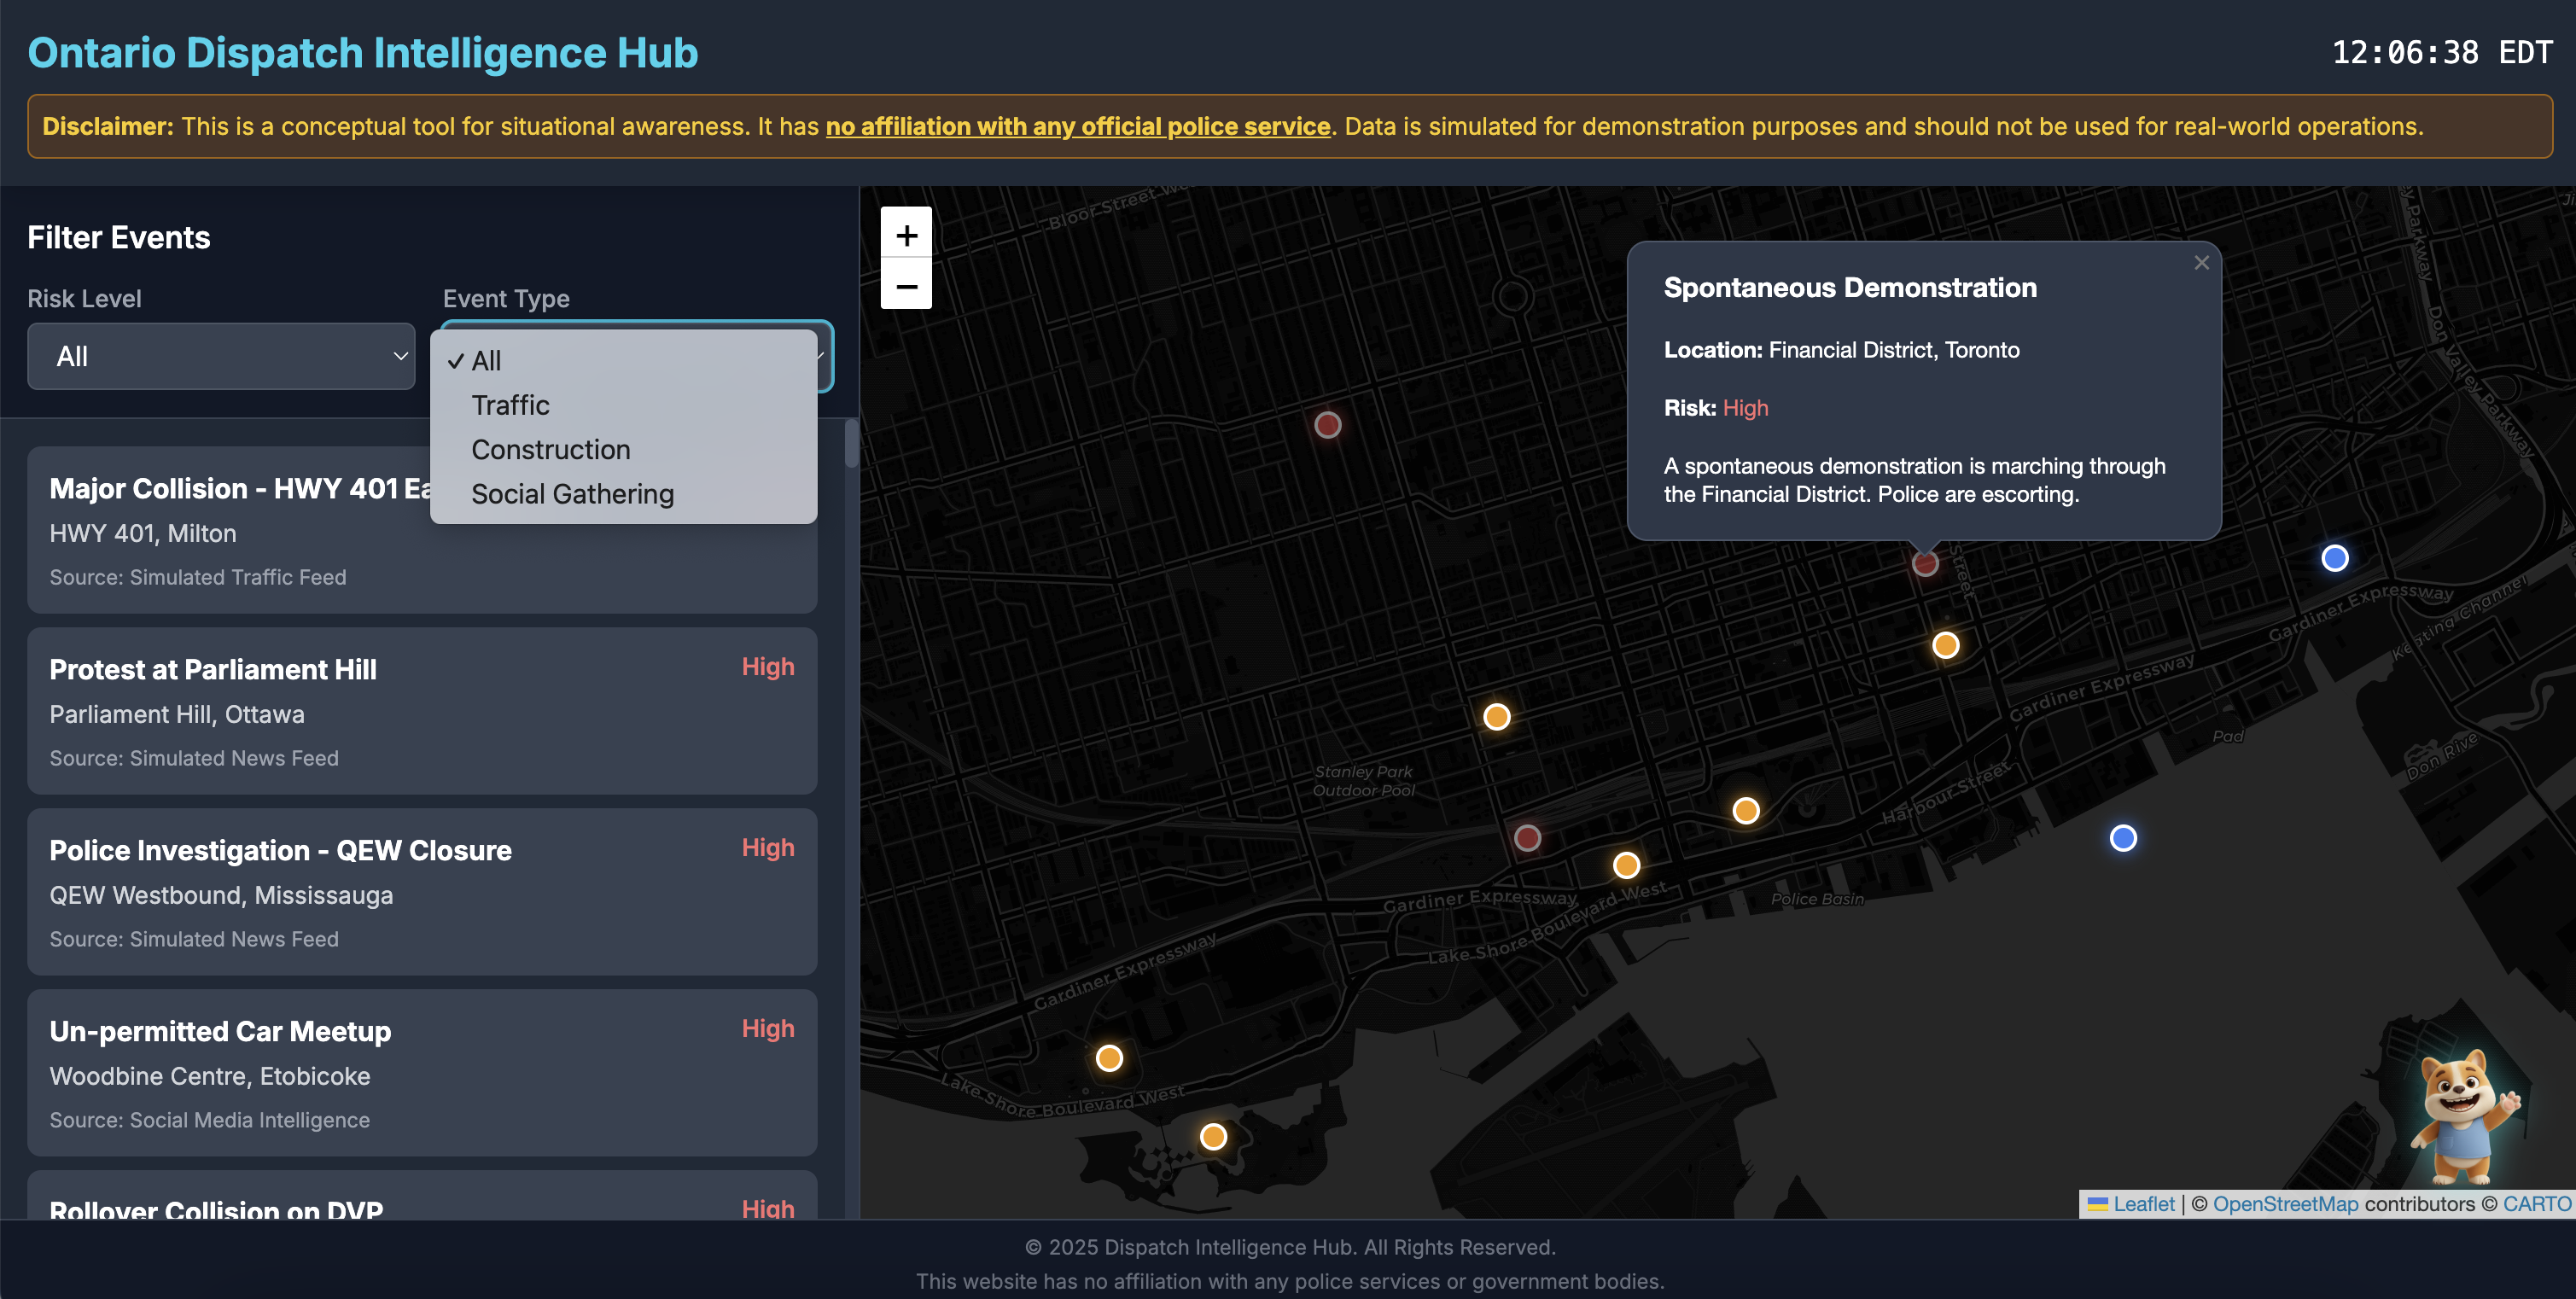Click blue marker near Gardiner Expressway east
2576x1299 pixels.
2334,558
